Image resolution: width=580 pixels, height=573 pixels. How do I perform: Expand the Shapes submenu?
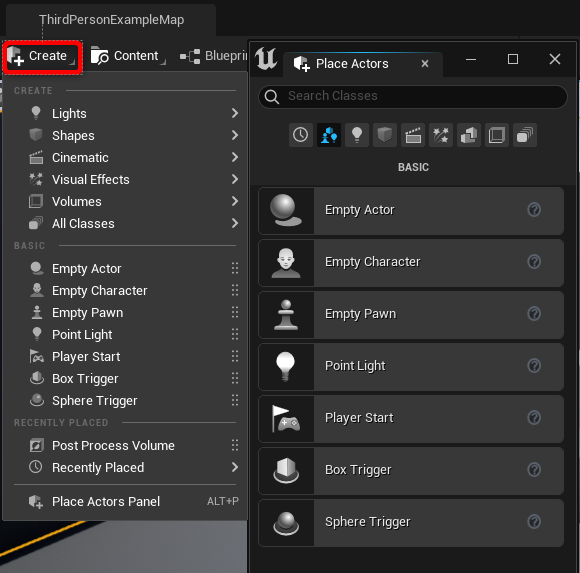point(125,135)
